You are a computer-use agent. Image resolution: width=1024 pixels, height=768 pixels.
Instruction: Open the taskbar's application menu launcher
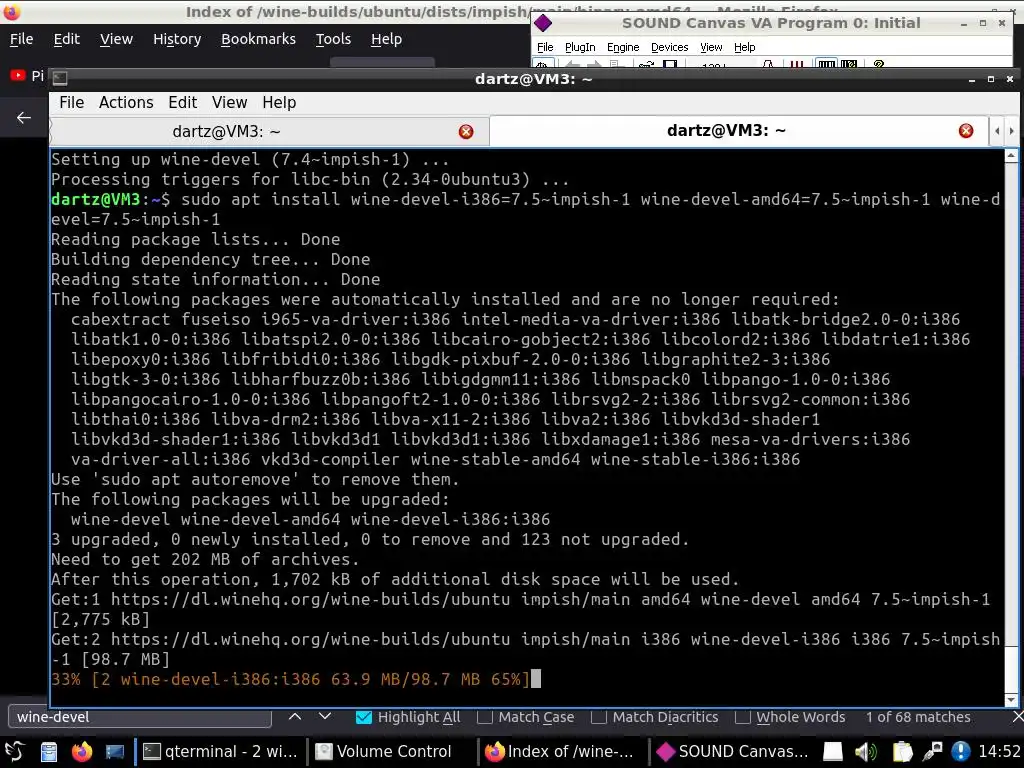(x=14, y=752)
